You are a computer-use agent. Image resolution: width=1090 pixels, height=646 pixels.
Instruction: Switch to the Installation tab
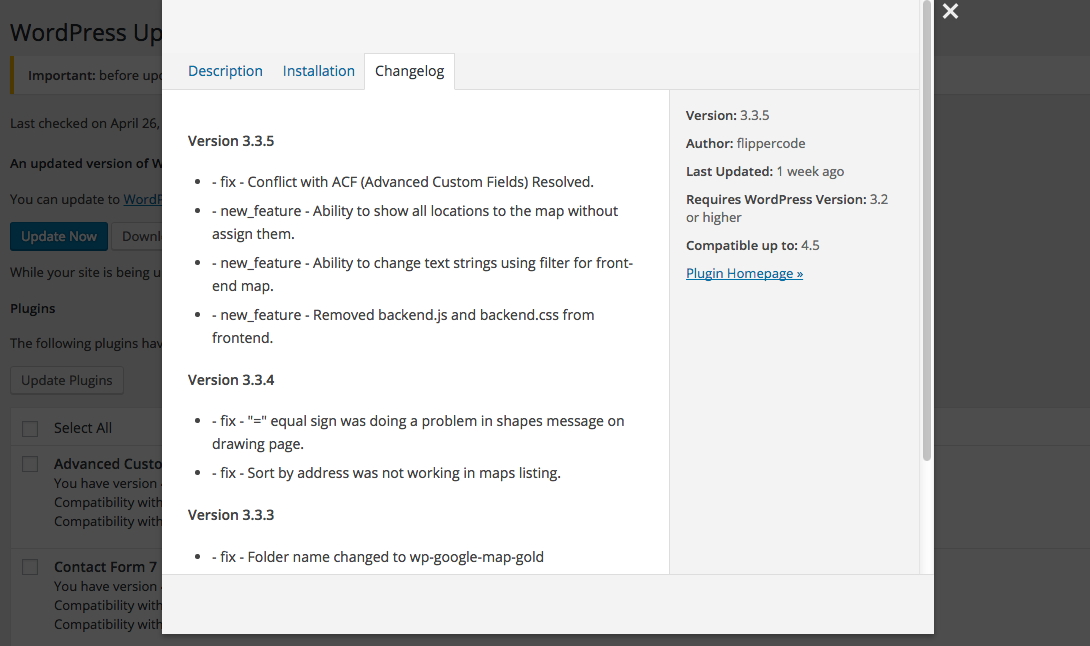pyautogui.click(x=318, y=71)
